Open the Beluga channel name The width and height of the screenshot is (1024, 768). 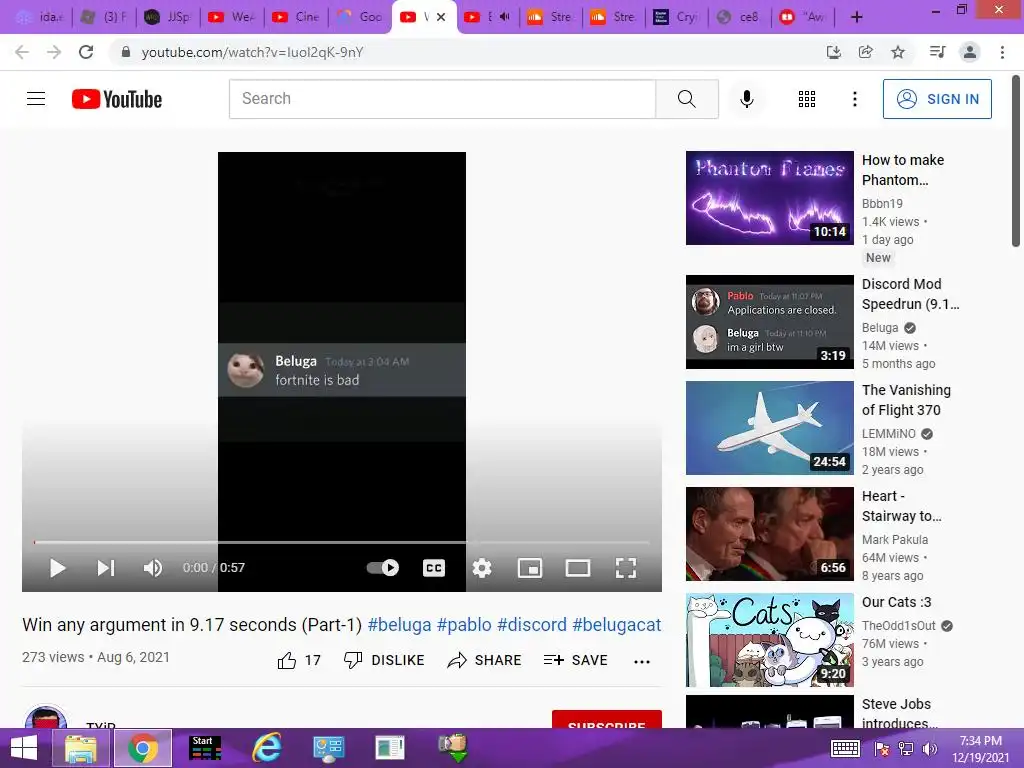point(880,328)
